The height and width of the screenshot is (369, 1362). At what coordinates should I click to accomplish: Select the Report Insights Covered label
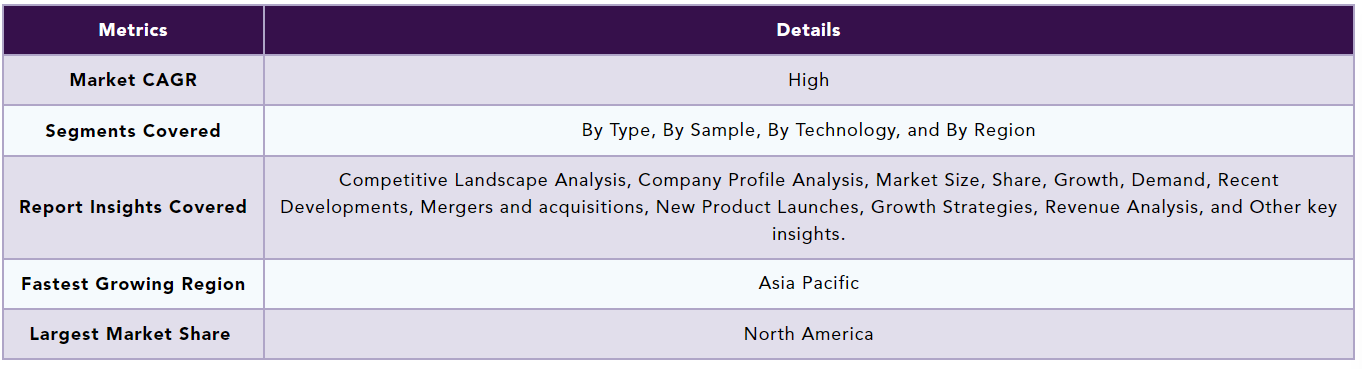point(133,207)
